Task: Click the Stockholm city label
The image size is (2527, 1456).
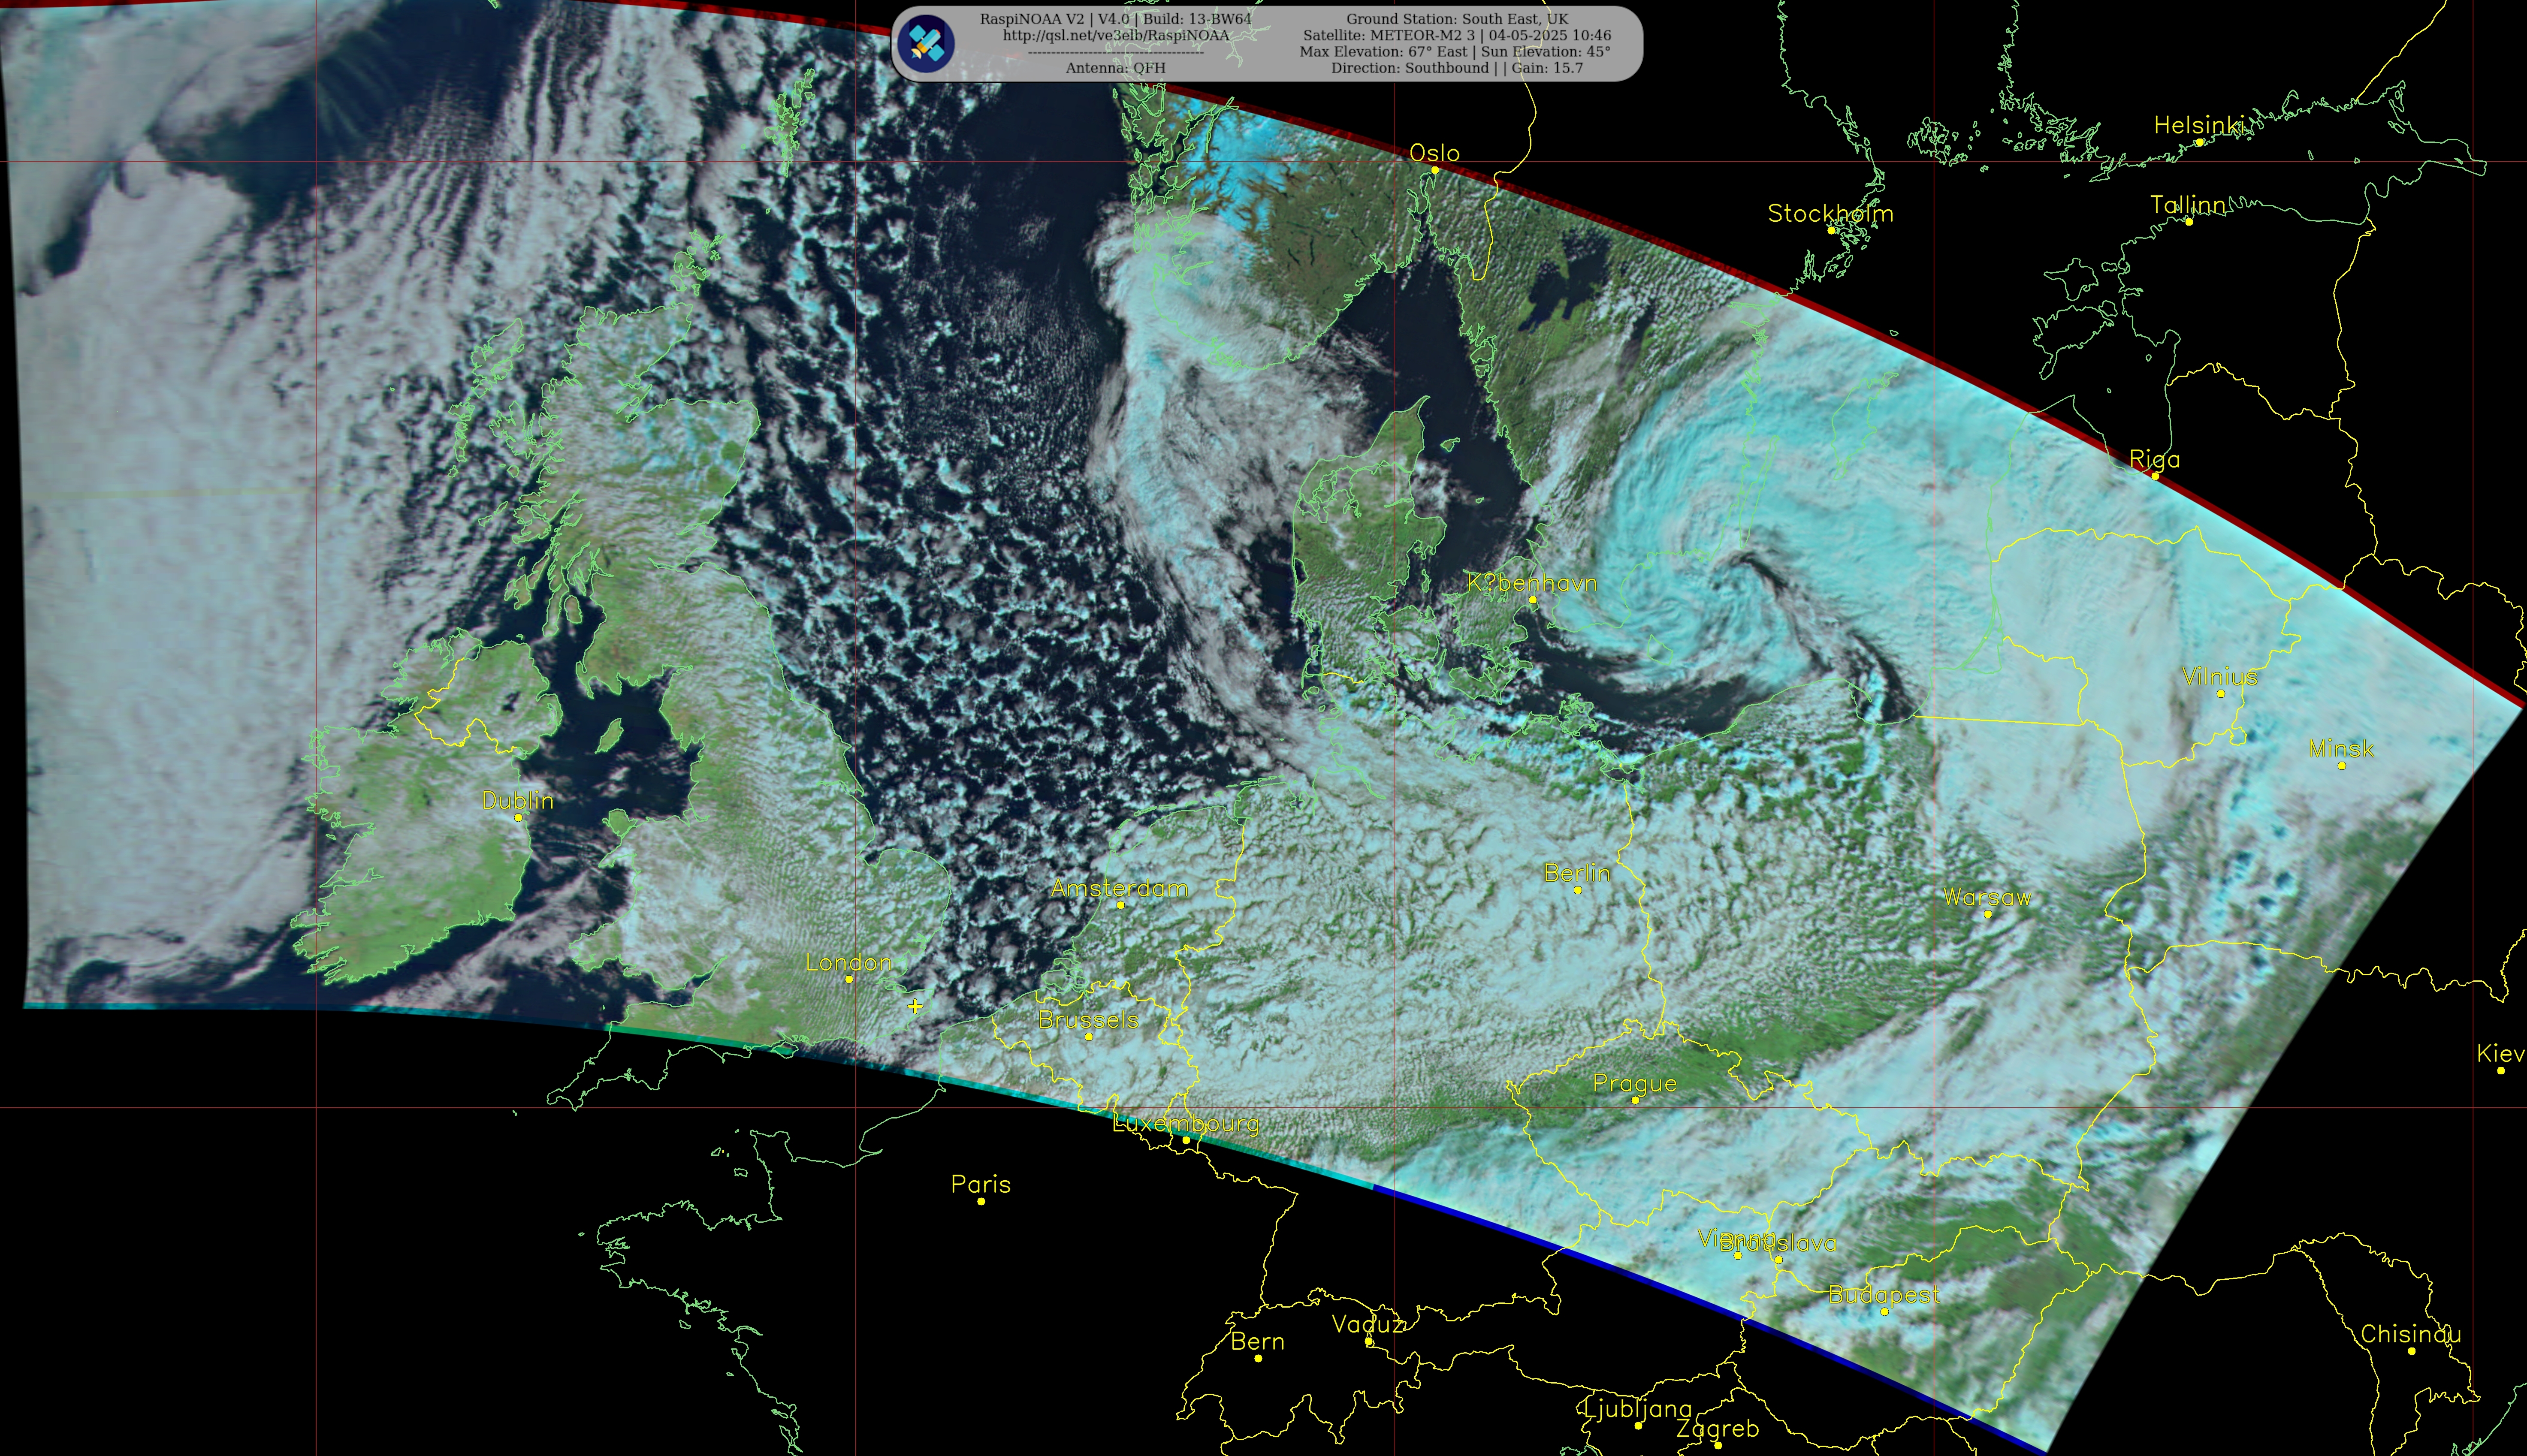Action: pyautogui.click(x=1830, y=213)
